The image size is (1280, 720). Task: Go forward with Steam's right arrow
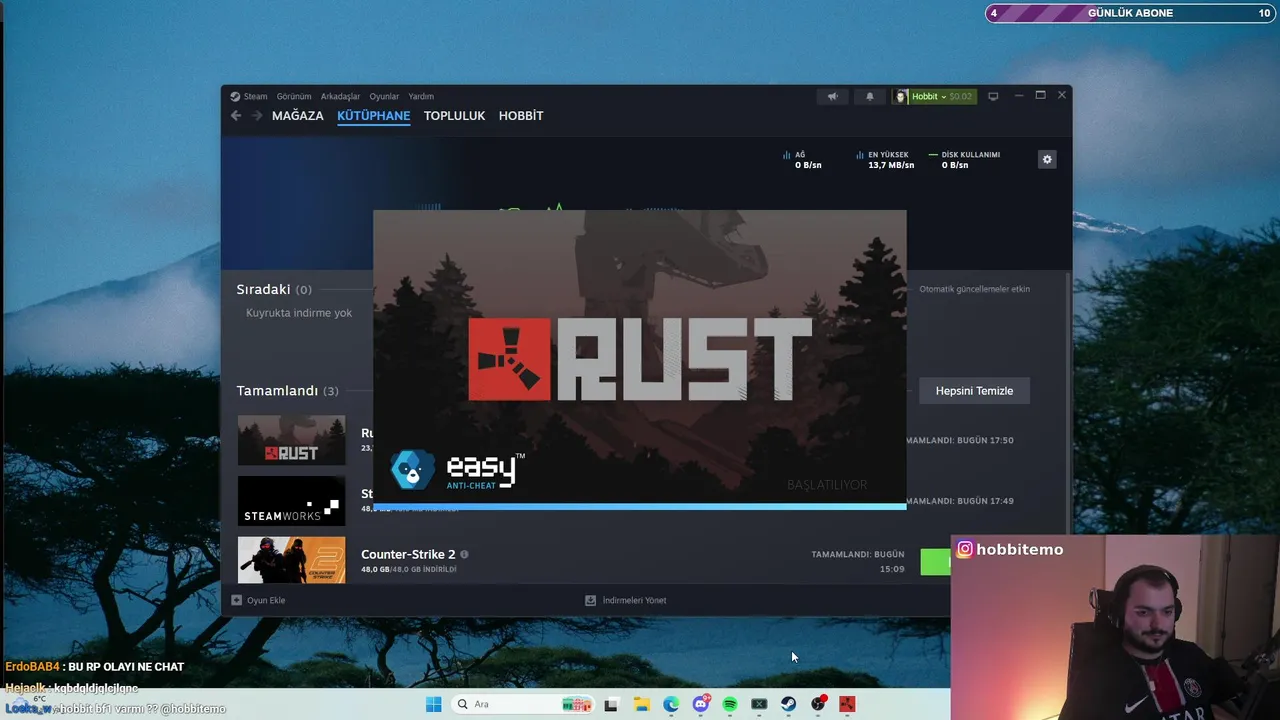[x=257, y=116]
